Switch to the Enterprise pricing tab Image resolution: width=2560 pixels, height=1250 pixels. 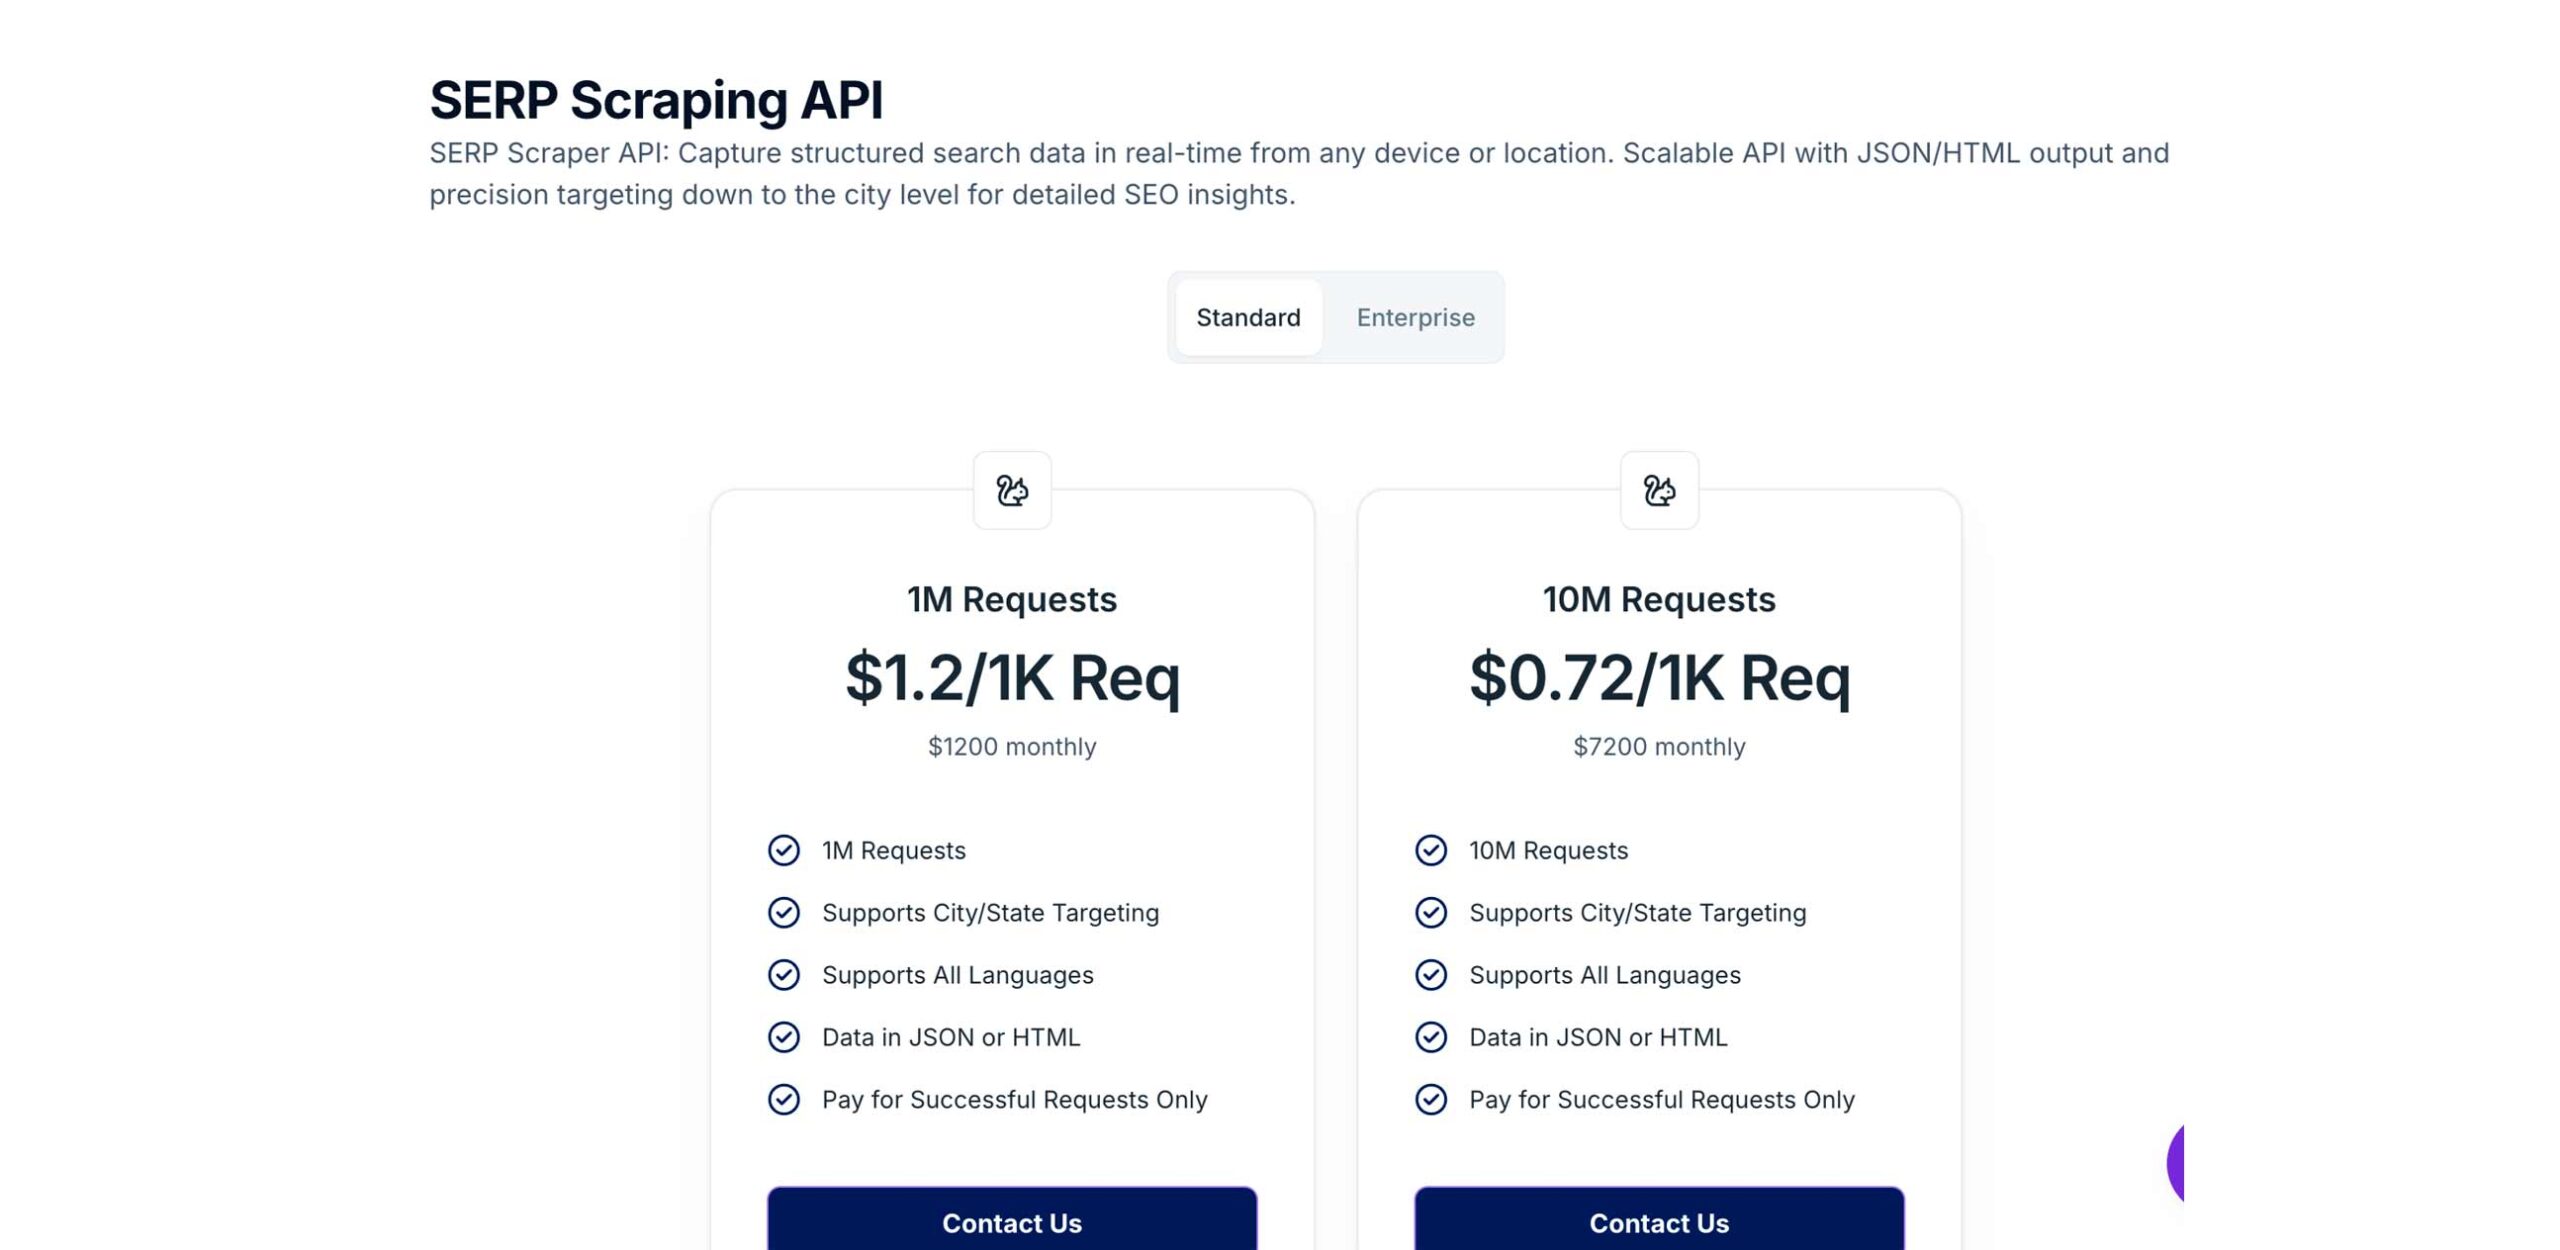[1415, 317]
